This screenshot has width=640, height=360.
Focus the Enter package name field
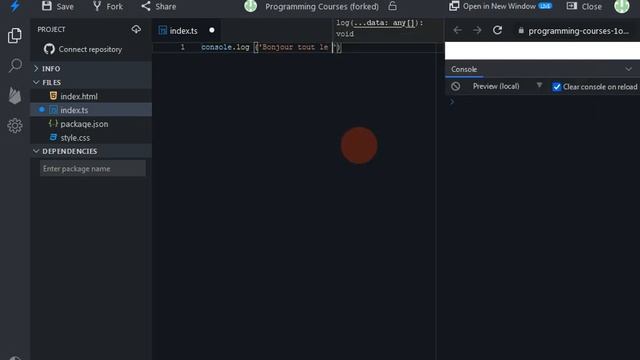(x=93, y=169)
